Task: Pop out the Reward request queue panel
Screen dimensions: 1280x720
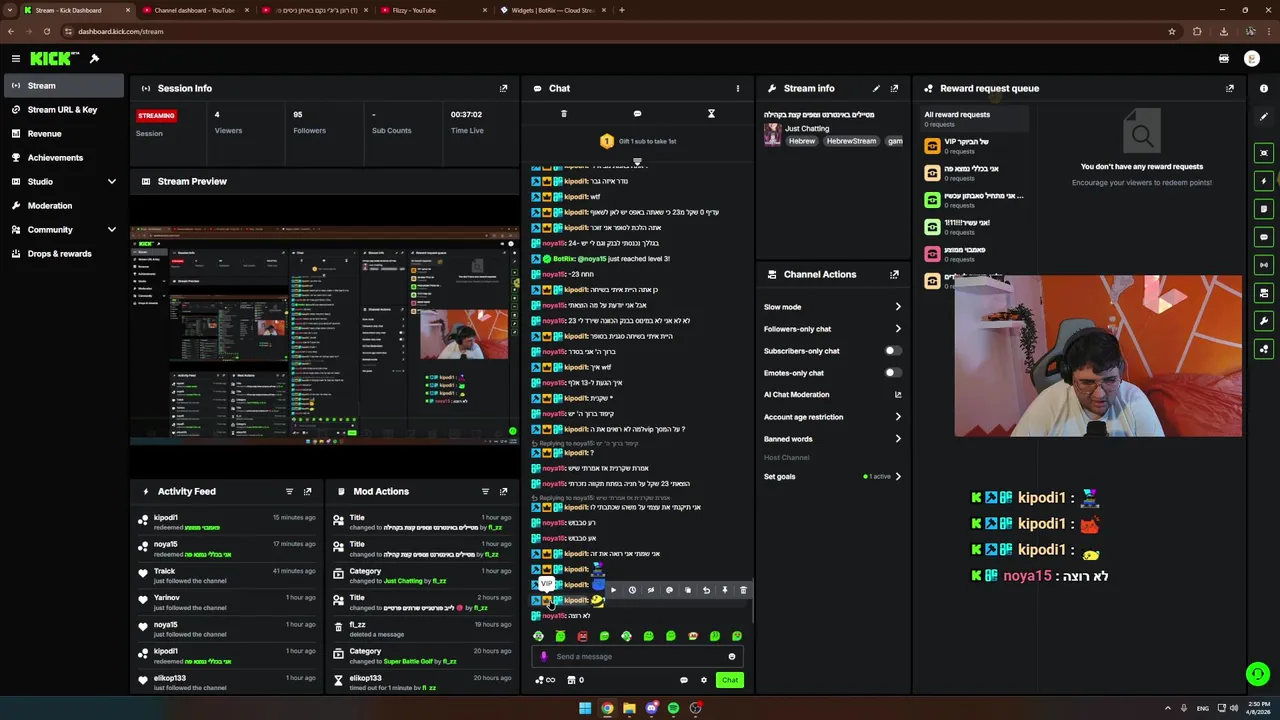Action: point(1230,88)
